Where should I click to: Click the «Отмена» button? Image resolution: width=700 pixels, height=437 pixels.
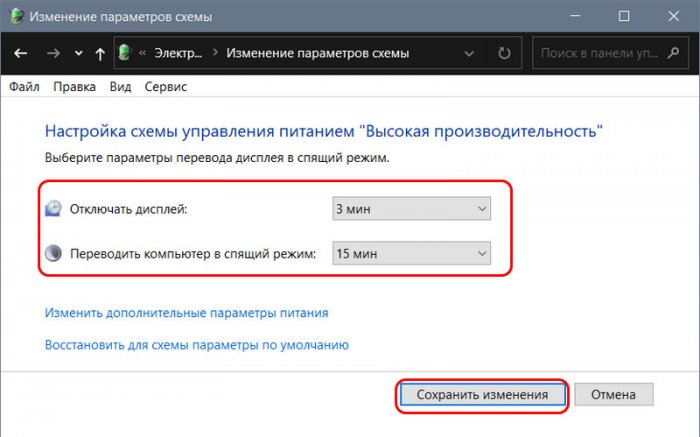(x=613, y=395)
